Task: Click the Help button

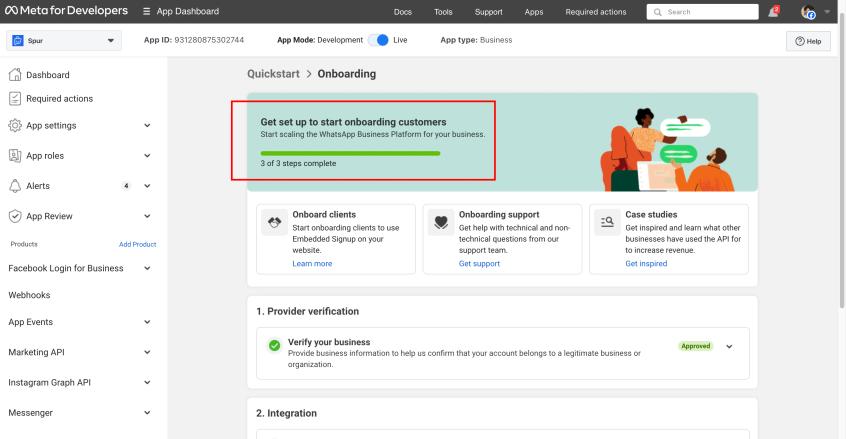Action: pos(808,41)
